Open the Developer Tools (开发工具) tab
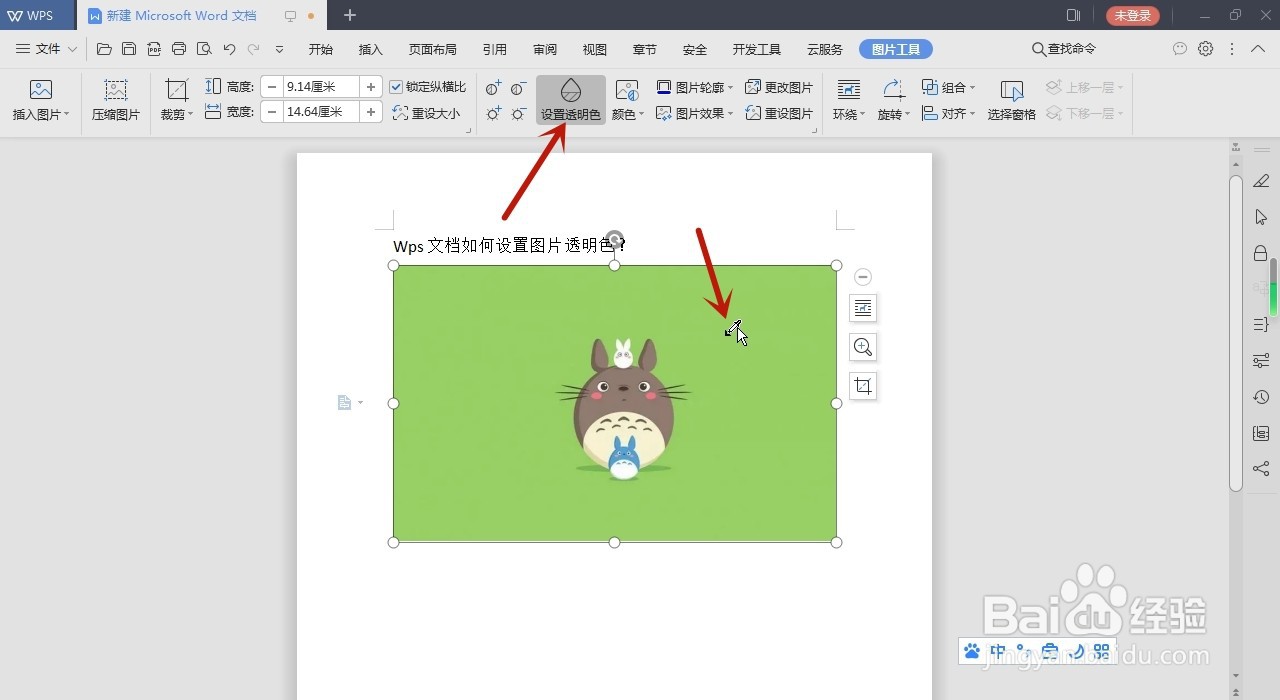 [x=757, y=49]
